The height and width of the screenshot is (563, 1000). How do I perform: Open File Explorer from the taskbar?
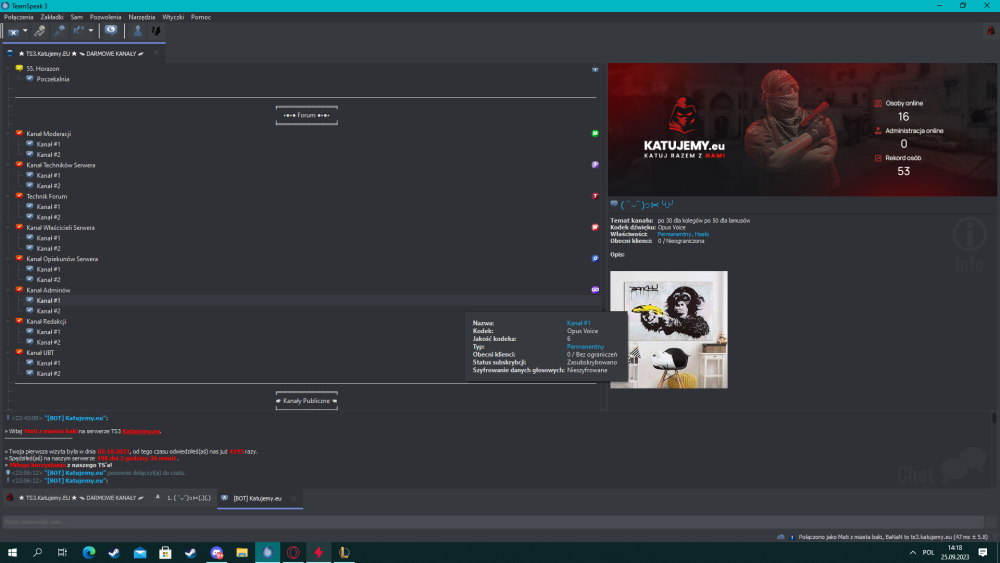click(x=242, y=553)
